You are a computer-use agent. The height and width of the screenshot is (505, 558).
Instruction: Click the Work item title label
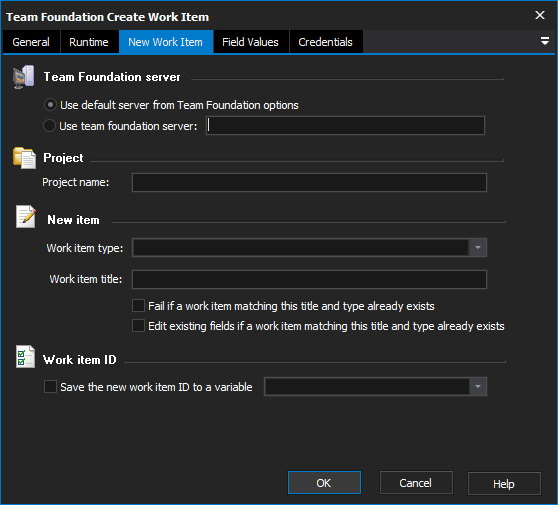point(86,279)
